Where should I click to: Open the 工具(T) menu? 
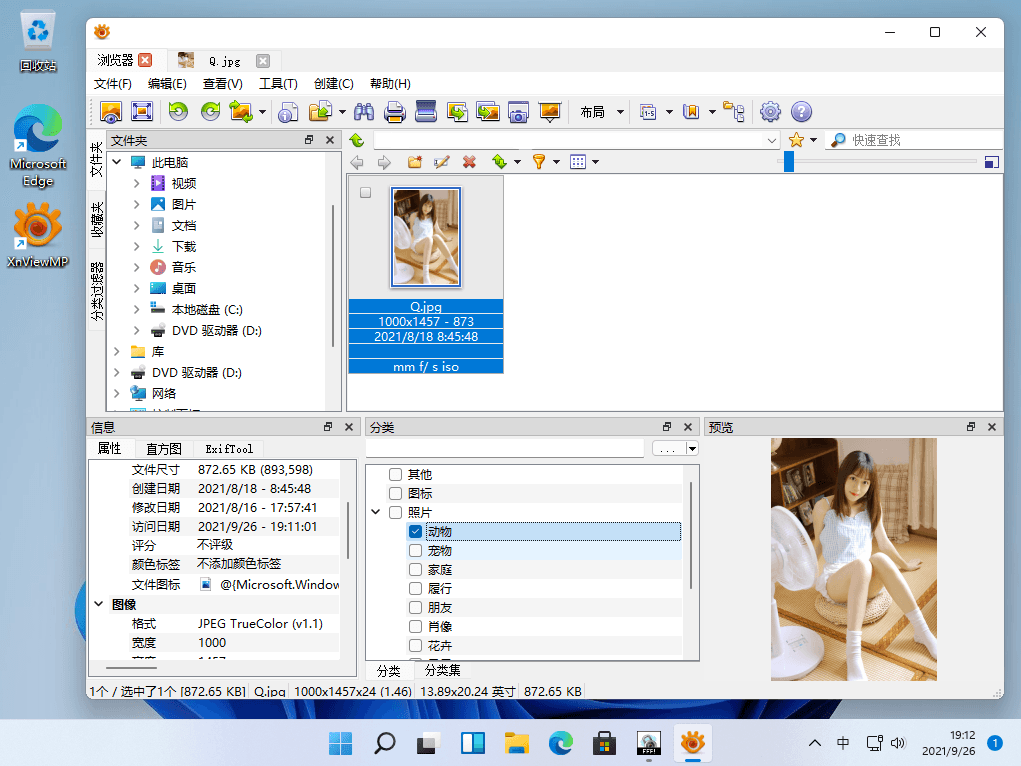tap(278, 83)
